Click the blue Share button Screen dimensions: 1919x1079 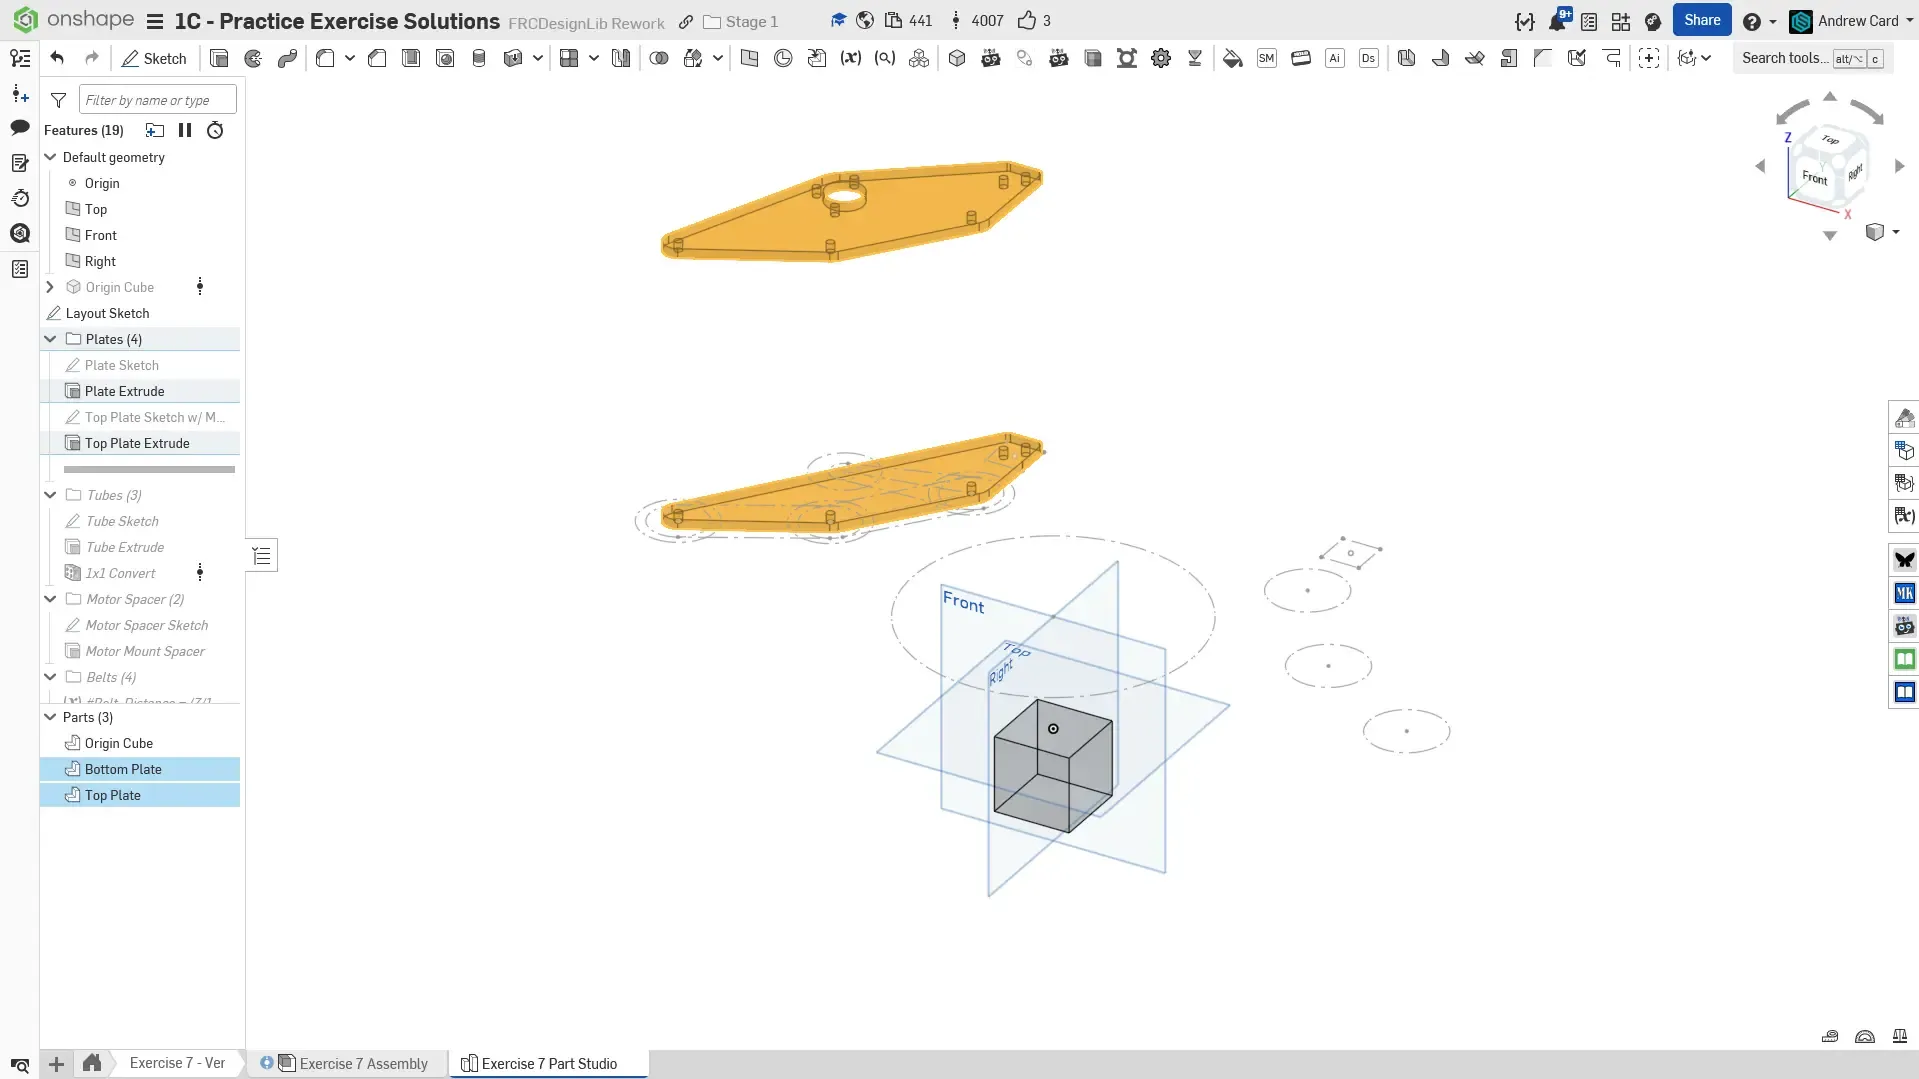(1701, 20)
